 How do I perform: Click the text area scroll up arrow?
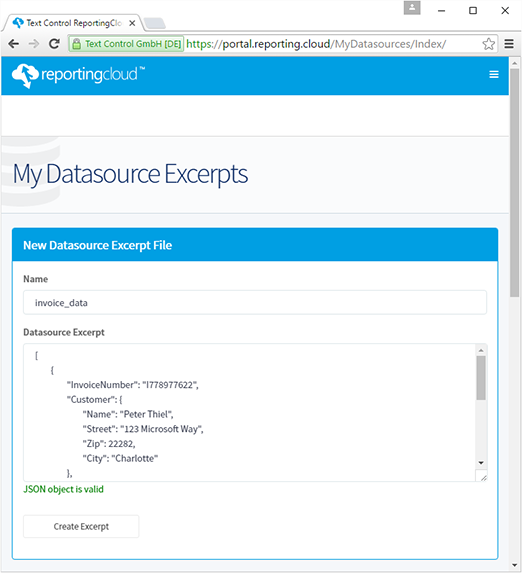481,350
